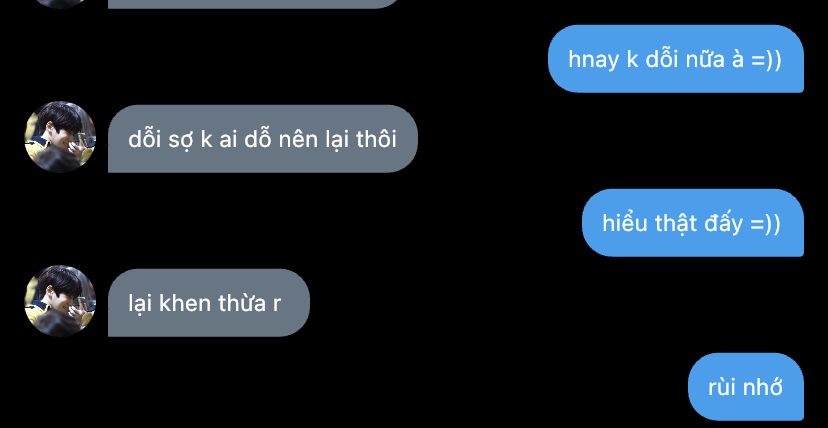Click the "lại khen thừa r" received bubble
The width and height of the screenshot is (828, 428).
(x=209, y=303)
